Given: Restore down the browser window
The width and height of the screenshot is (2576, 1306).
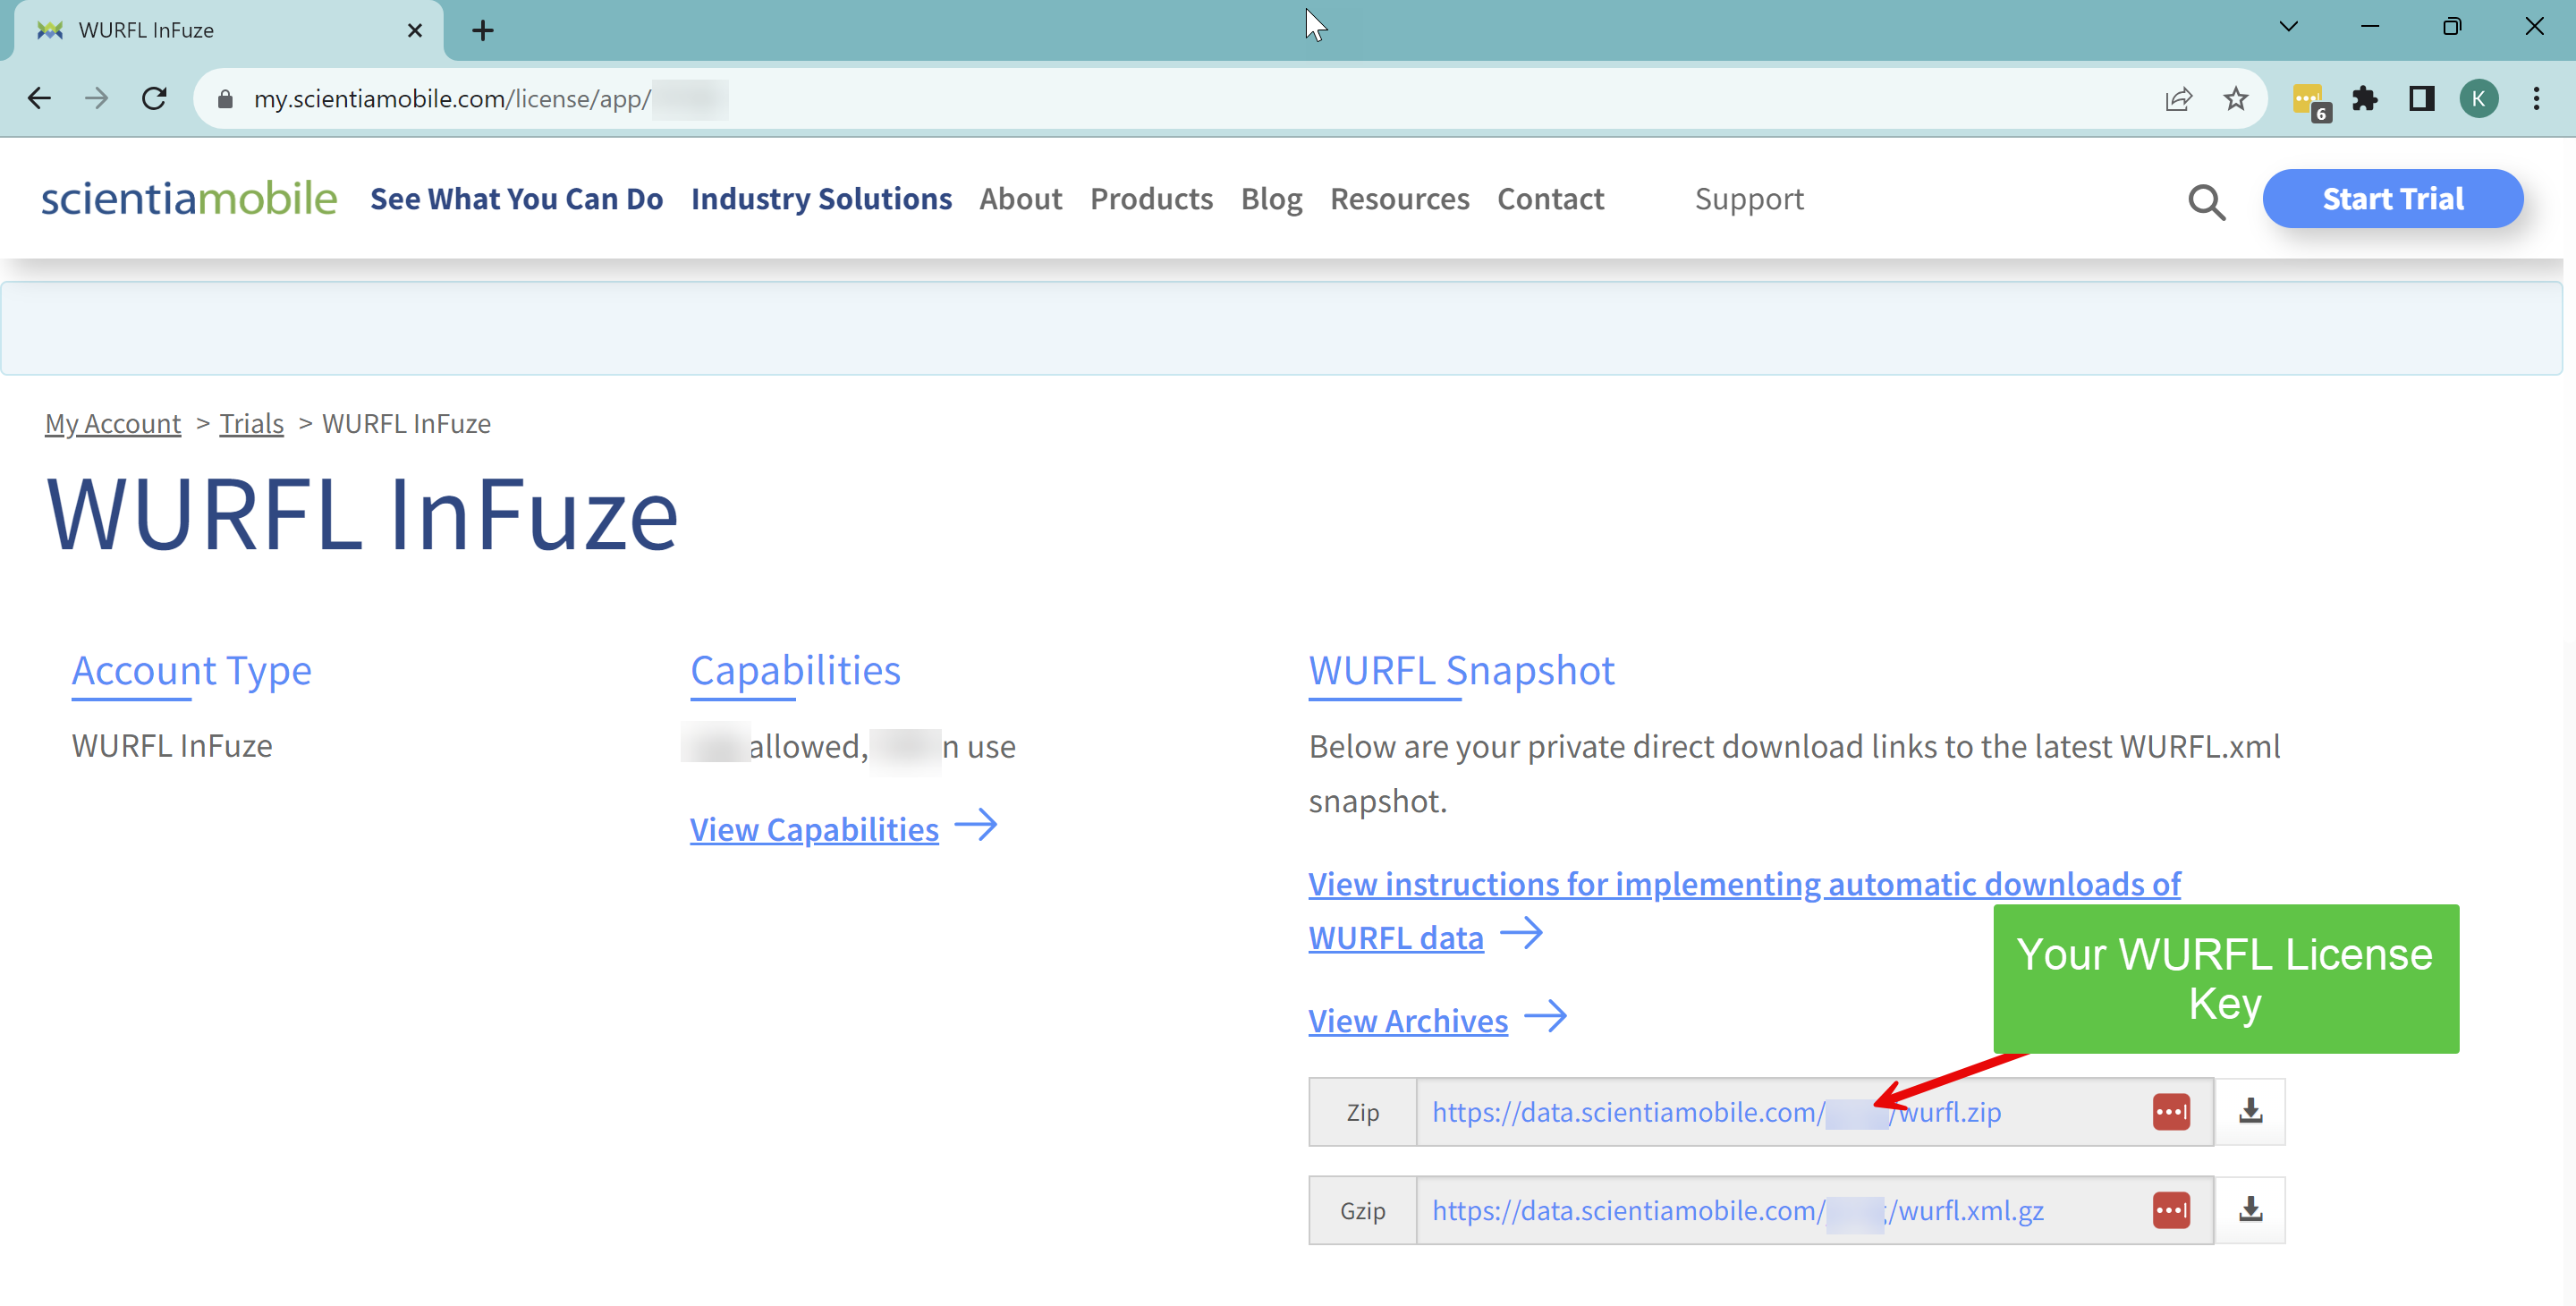Looking at the screenshot, I should click(2452, 26).
